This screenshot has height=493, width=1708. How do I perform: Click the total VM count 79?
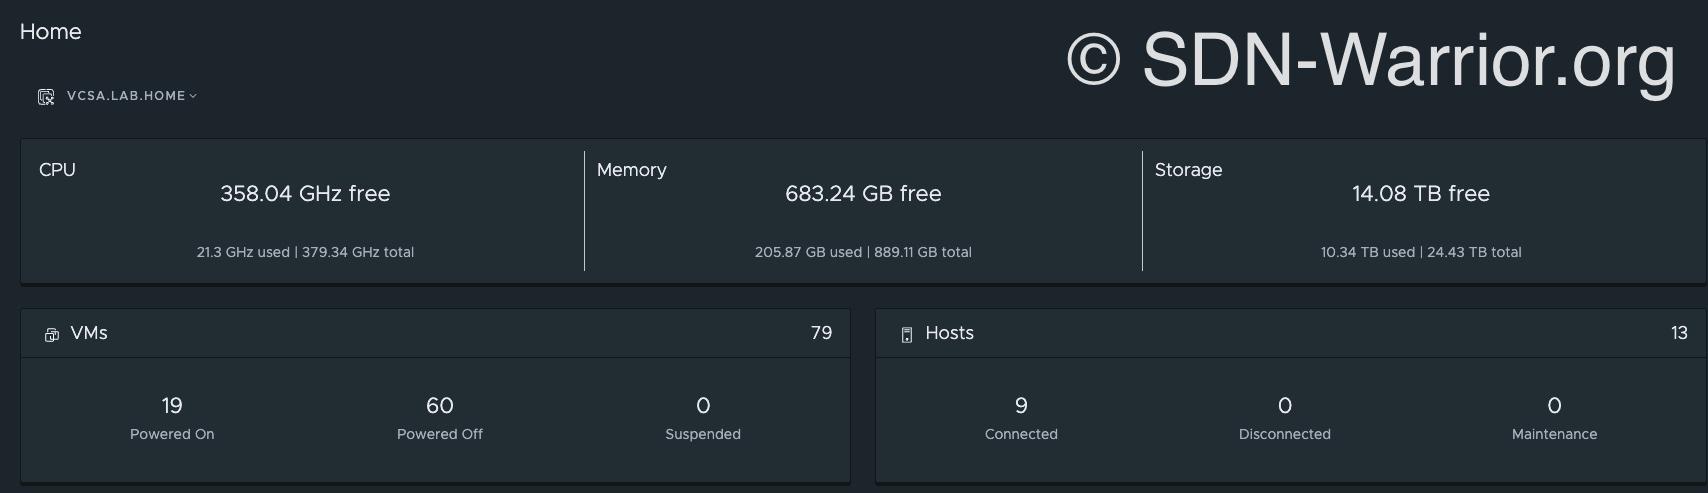(x=821, y=334)
